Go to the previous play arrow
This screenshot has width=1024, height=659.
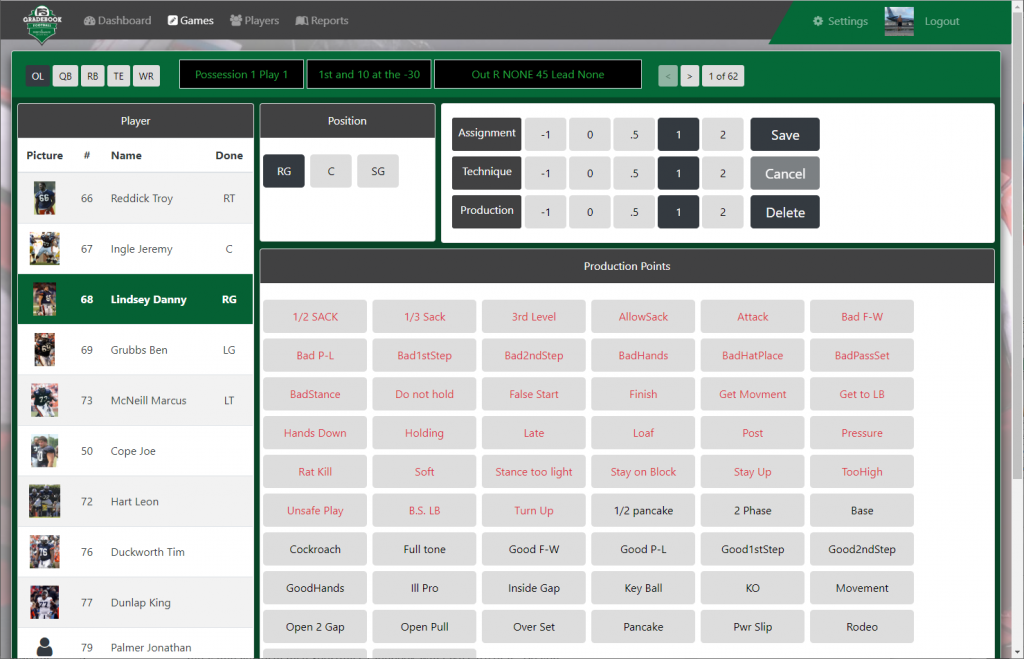coord(667,76)
